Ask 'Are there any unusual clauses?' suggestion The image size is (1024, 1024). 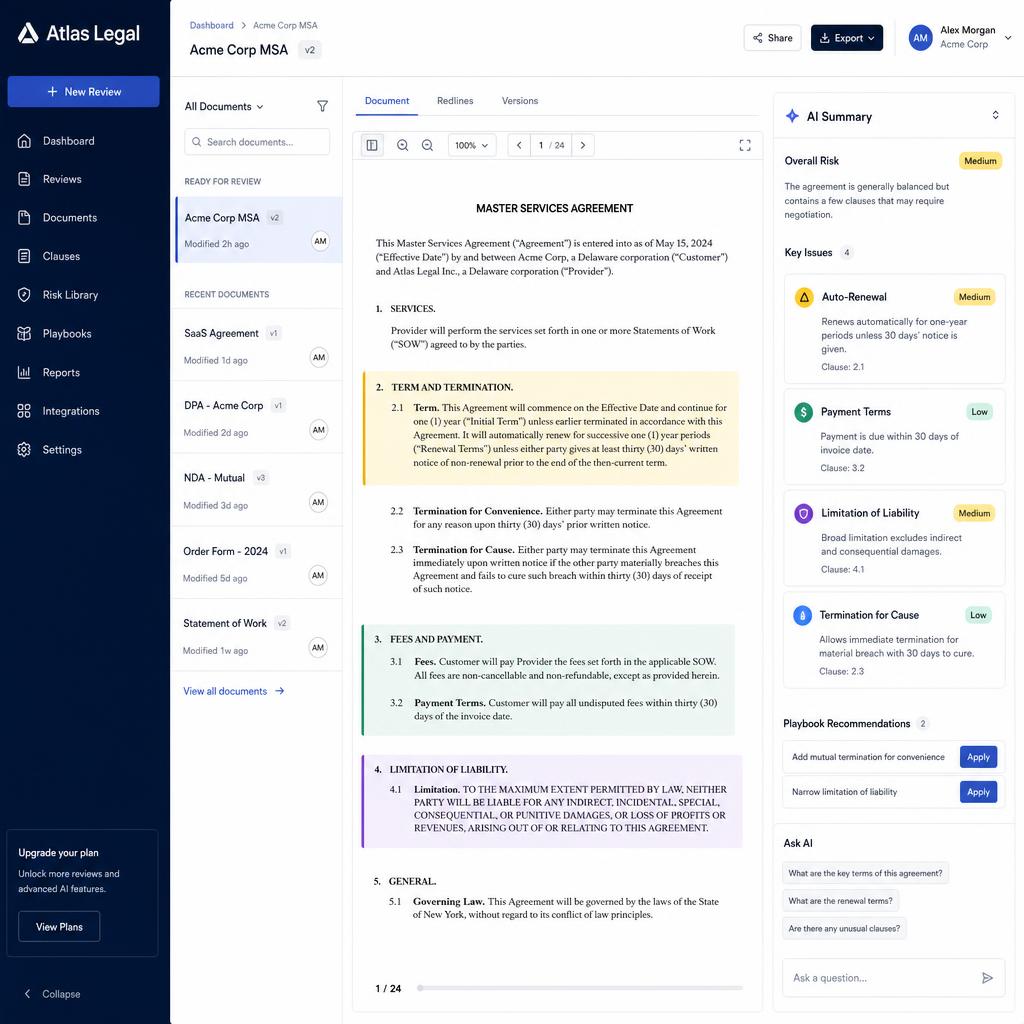pos(844,929)
